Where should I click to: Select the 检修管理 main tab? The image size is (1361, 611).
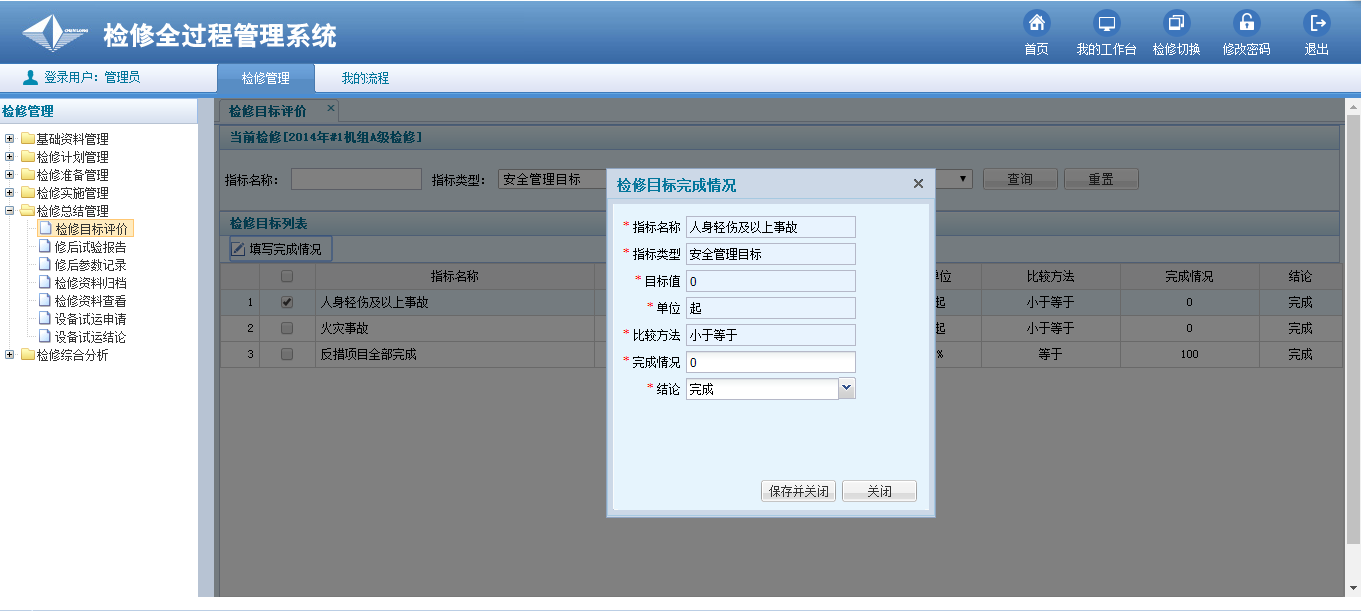coord(266,78)
